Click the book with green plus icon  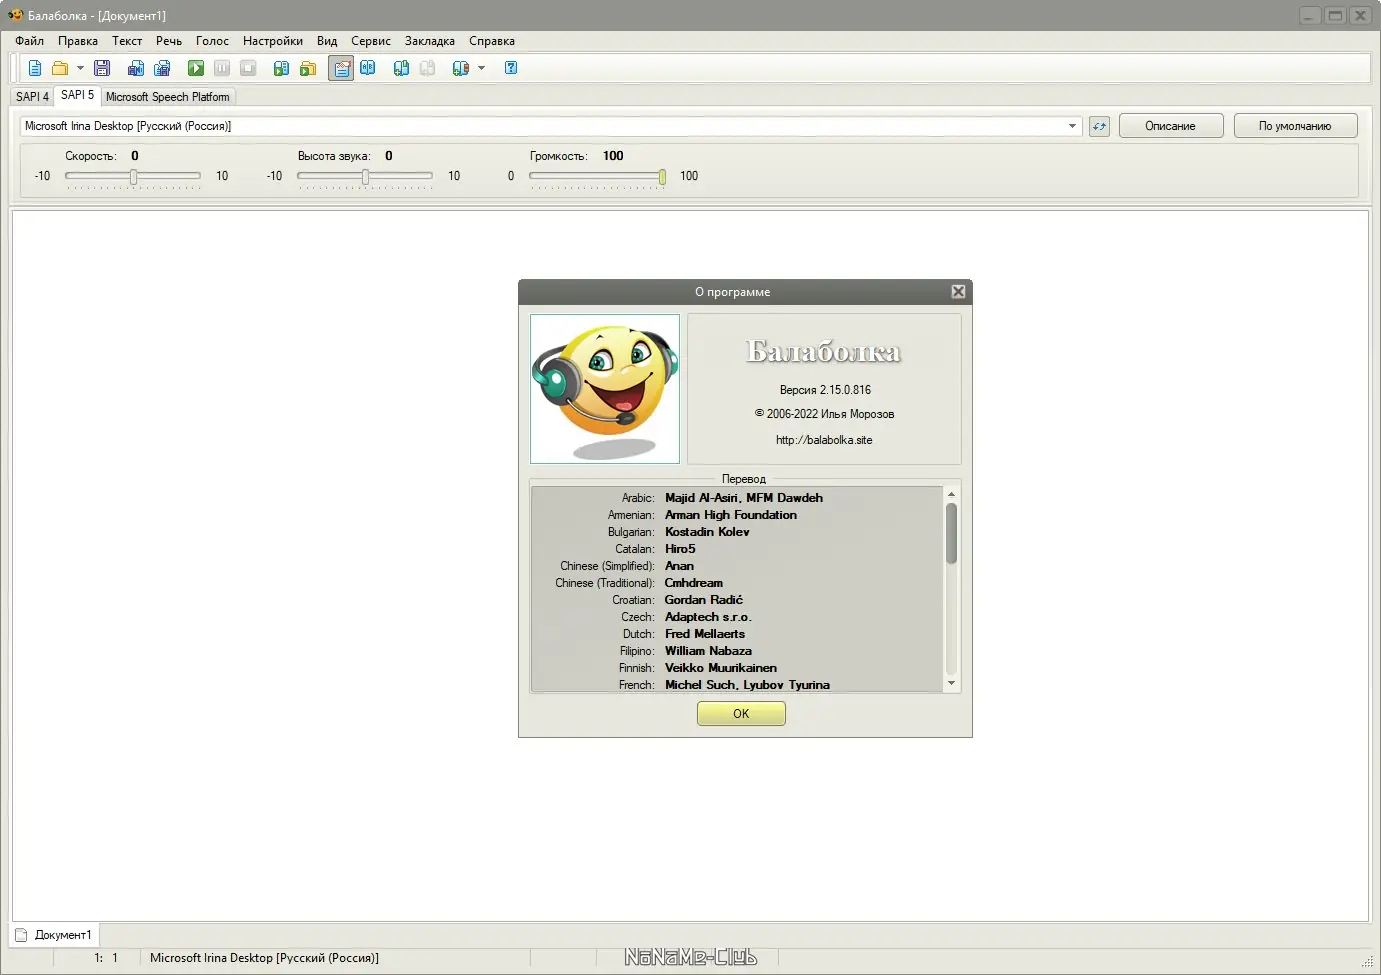coord(401,68)
